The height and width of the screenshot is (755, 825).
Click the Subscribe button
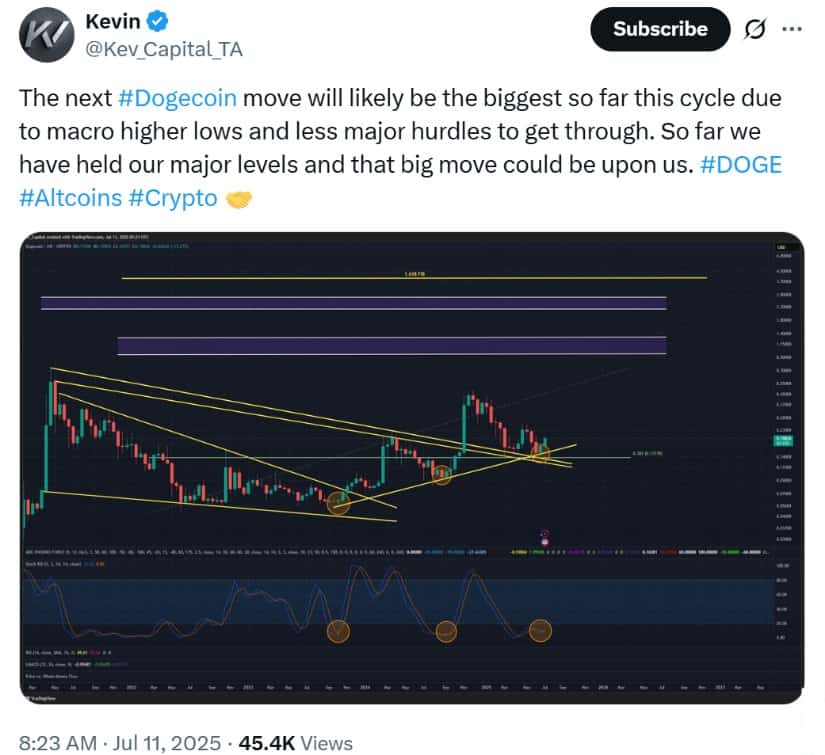click(x=660, y=29)
